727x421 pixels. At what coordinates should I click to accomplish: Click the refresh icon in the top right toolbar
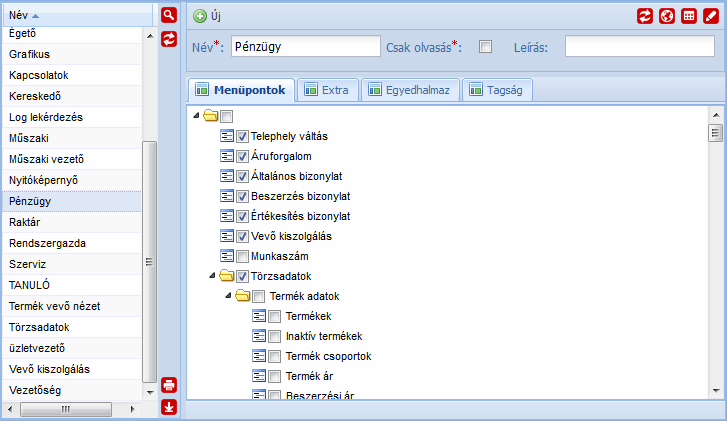pos(644,16)
